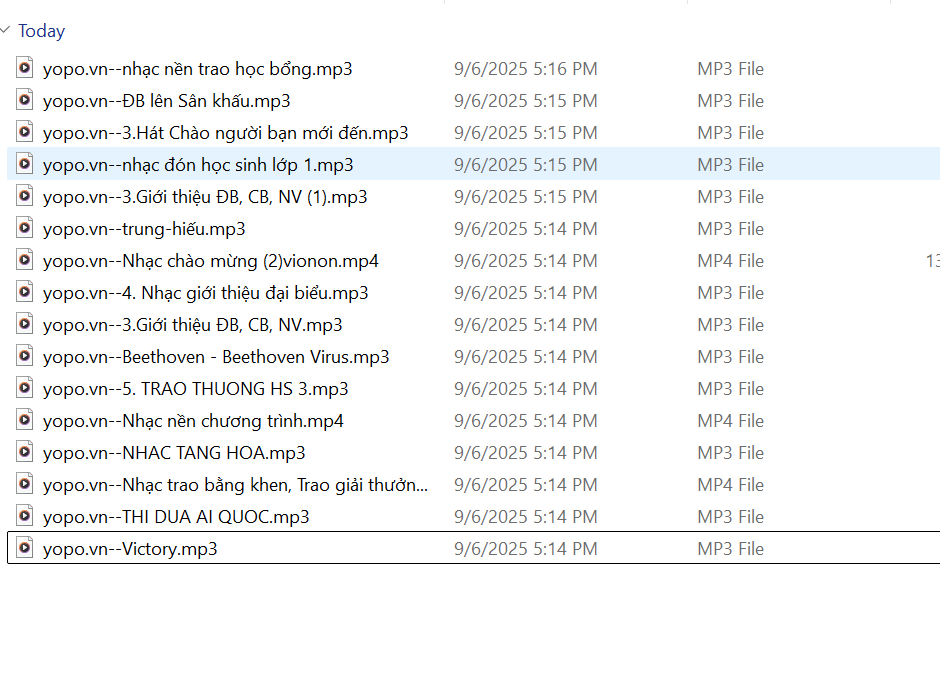Click the media icon beside yopo.vn--Victory.mp3
This screenshot has height=685, width=940.
point(25,548)
